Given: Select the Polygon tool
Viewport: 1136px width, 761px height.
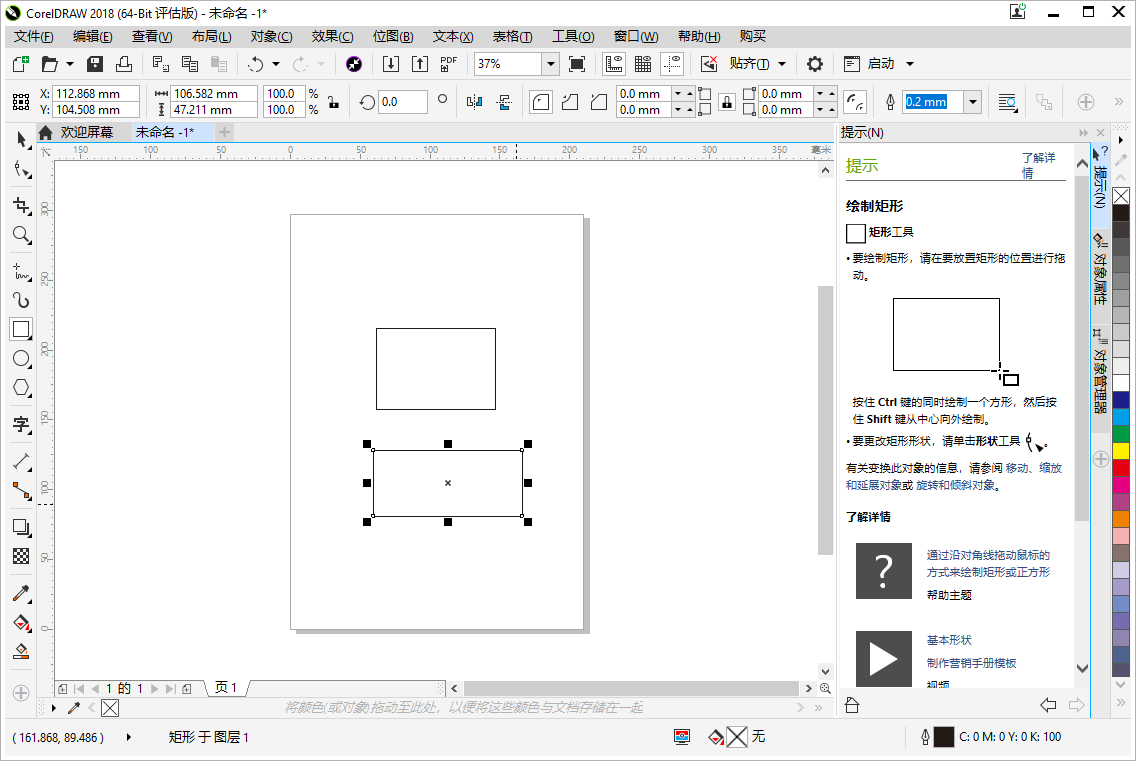Looking at the screenshot, I should point(21,388).
